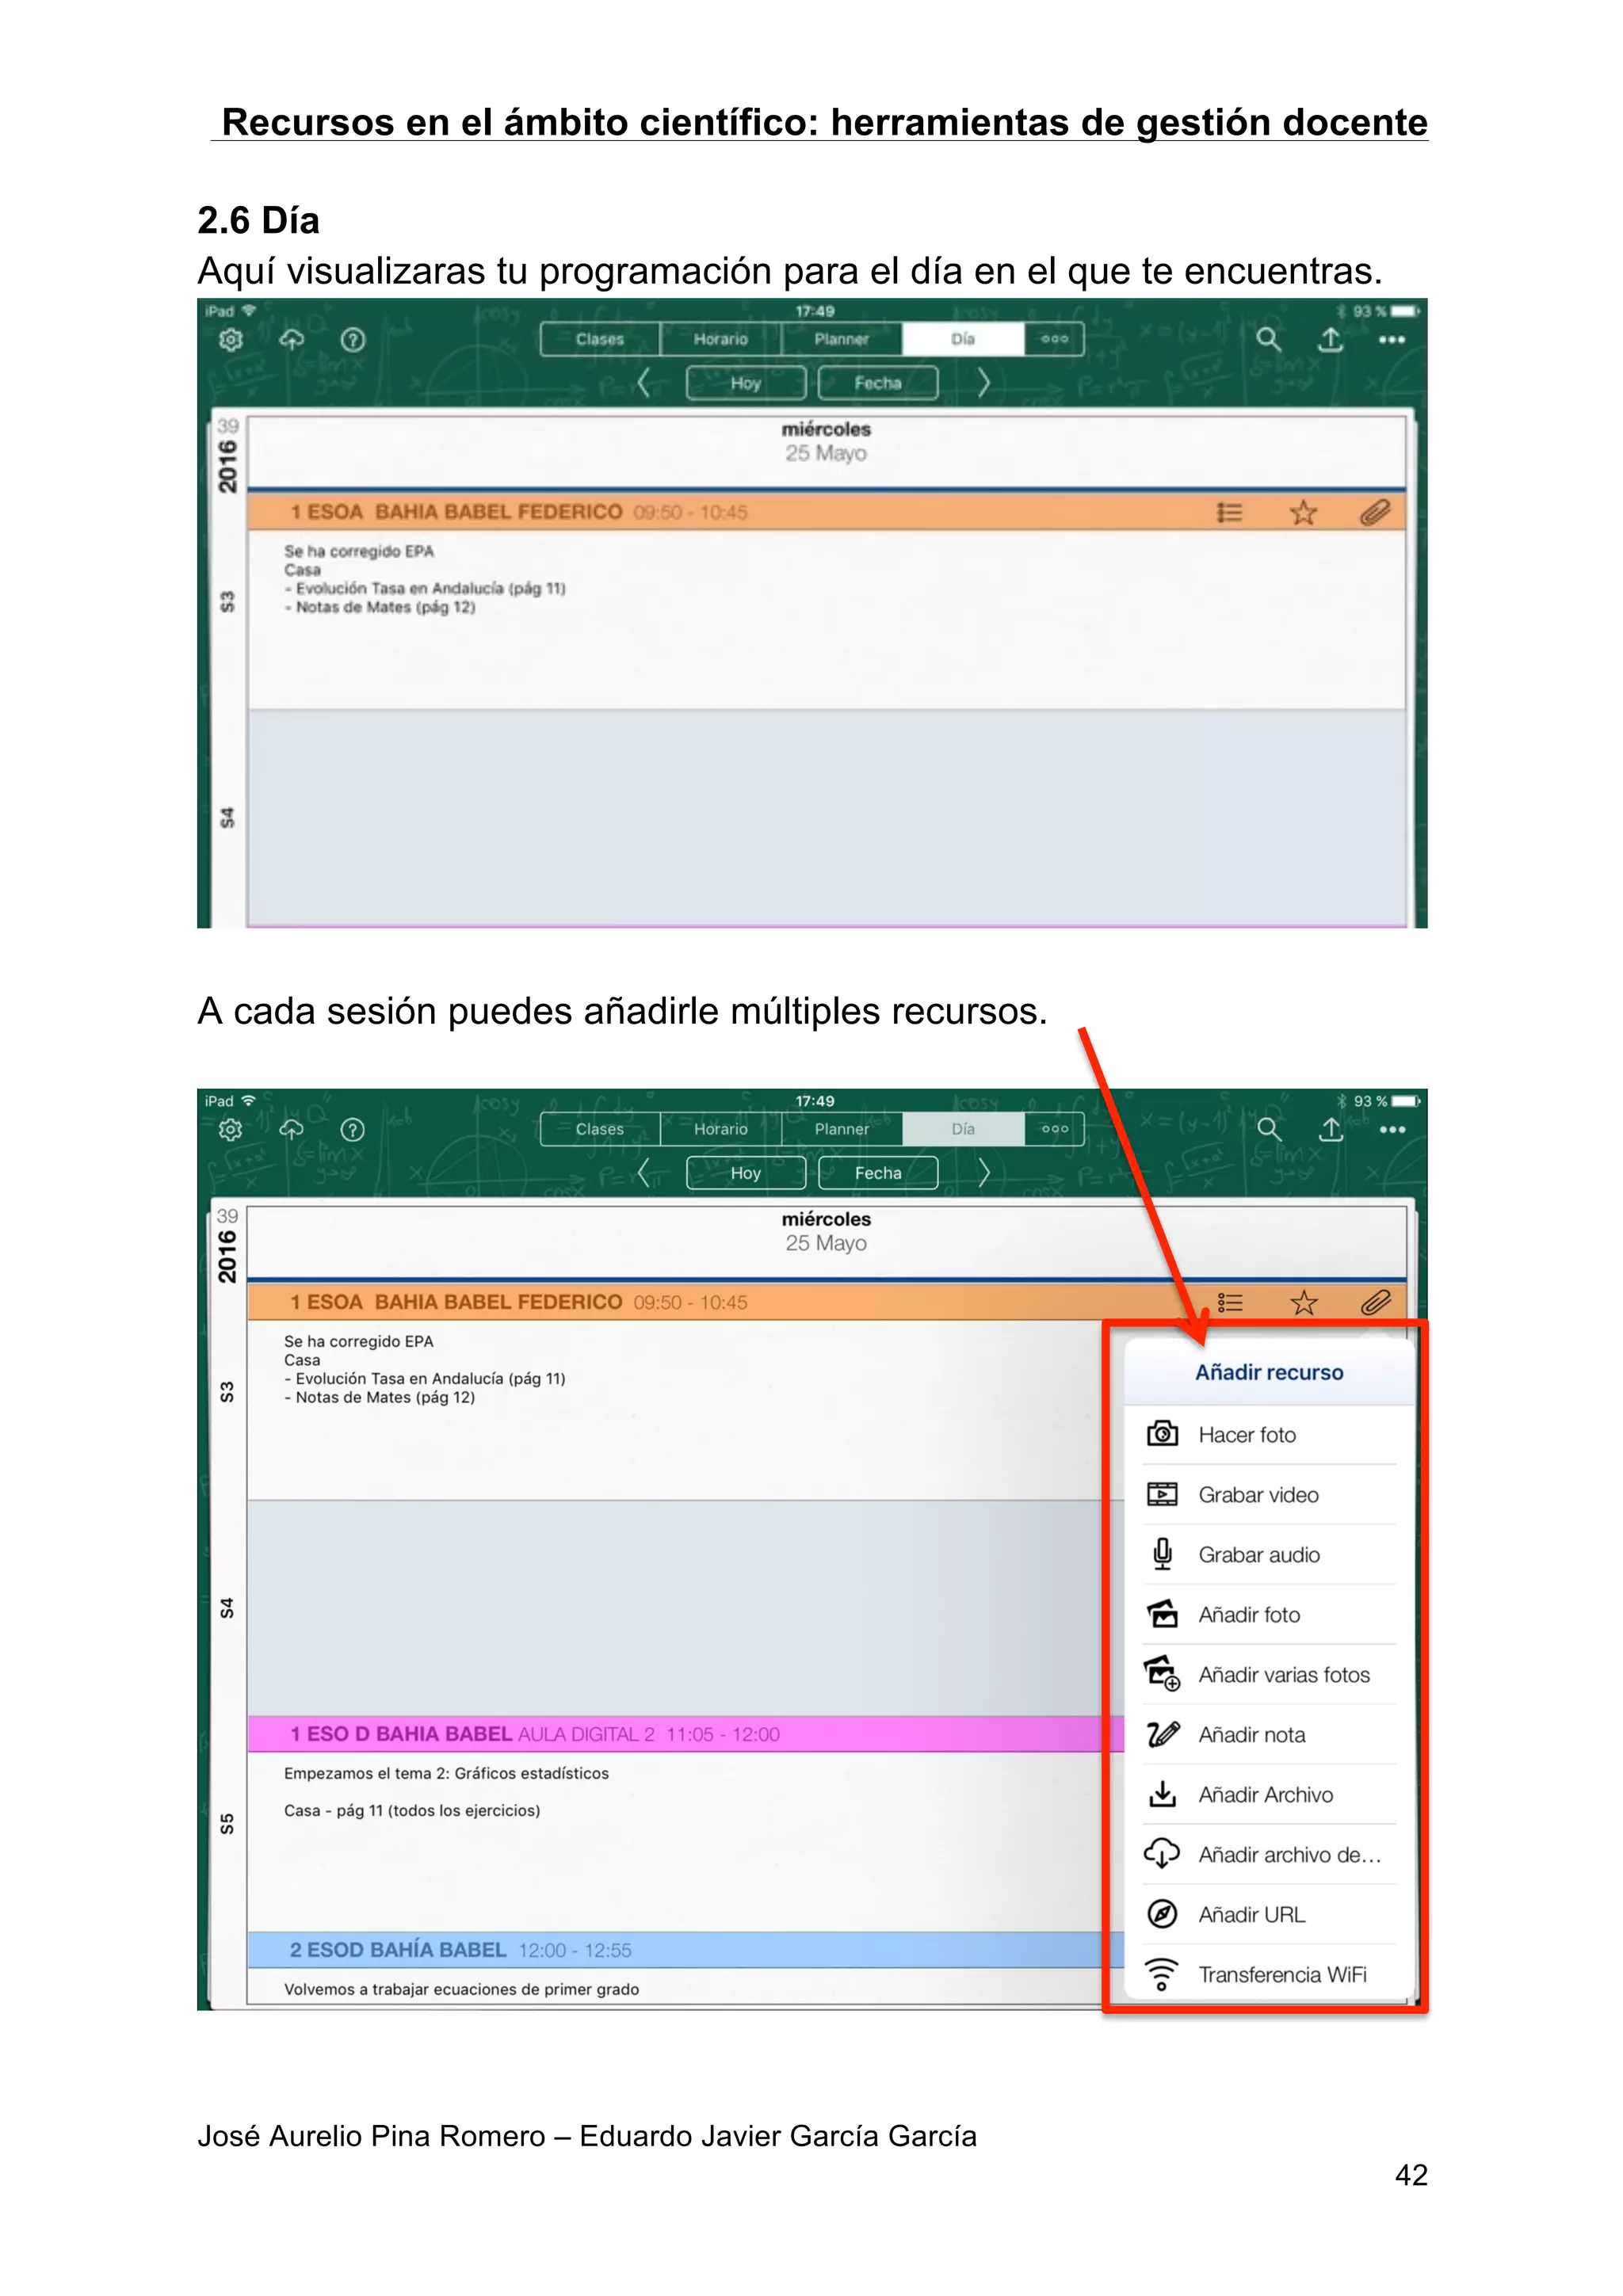This screenshot has width=1623, height=2296.
Task: Choose Añadir Archivo resource option
Action: (1270, 1795)
